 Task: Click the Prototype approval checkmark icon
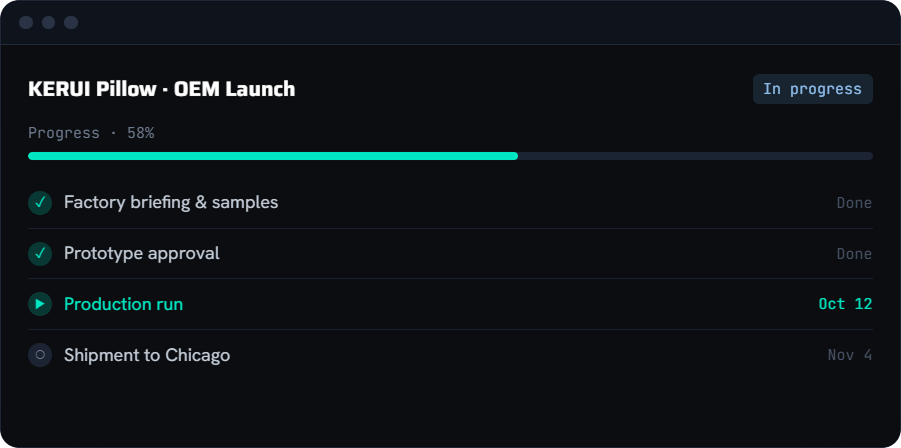[x=40, y=254]
